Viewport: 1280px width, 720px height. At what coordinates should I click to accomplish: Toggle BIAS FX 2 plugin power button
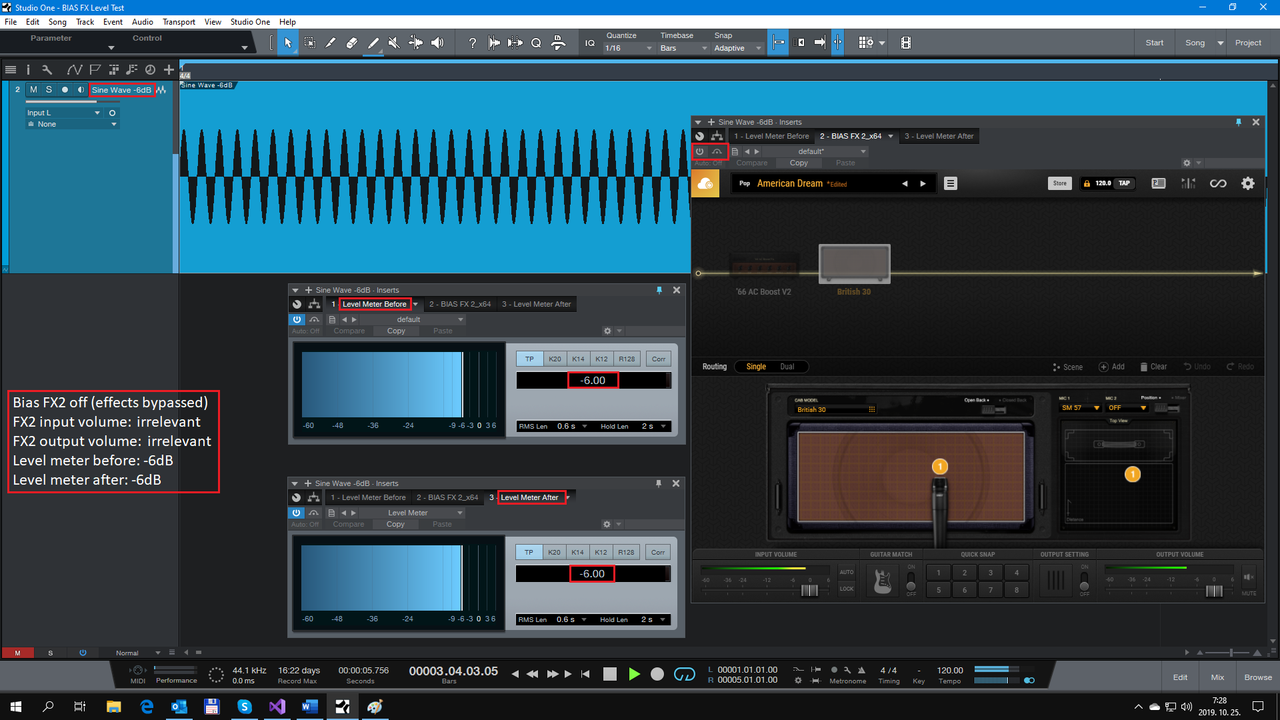coord(700,151)
